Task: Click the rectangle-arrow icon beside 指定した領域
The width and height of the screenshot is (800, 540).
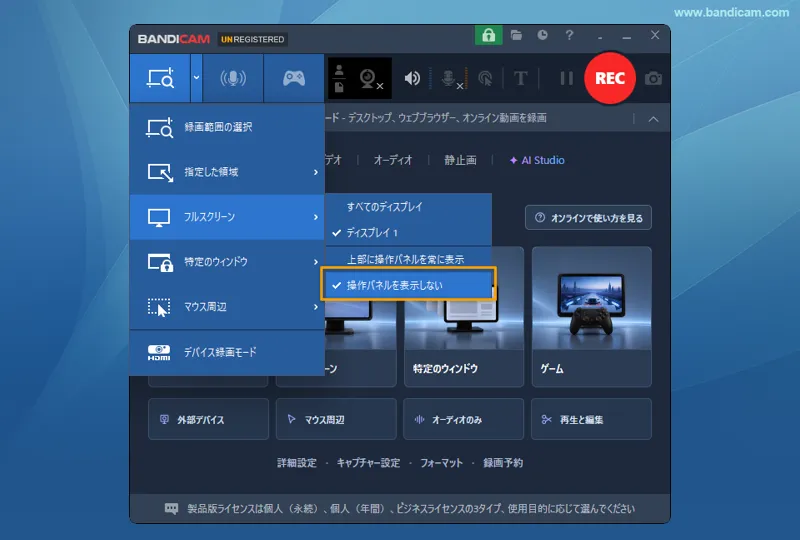Action: click(160, 173)
